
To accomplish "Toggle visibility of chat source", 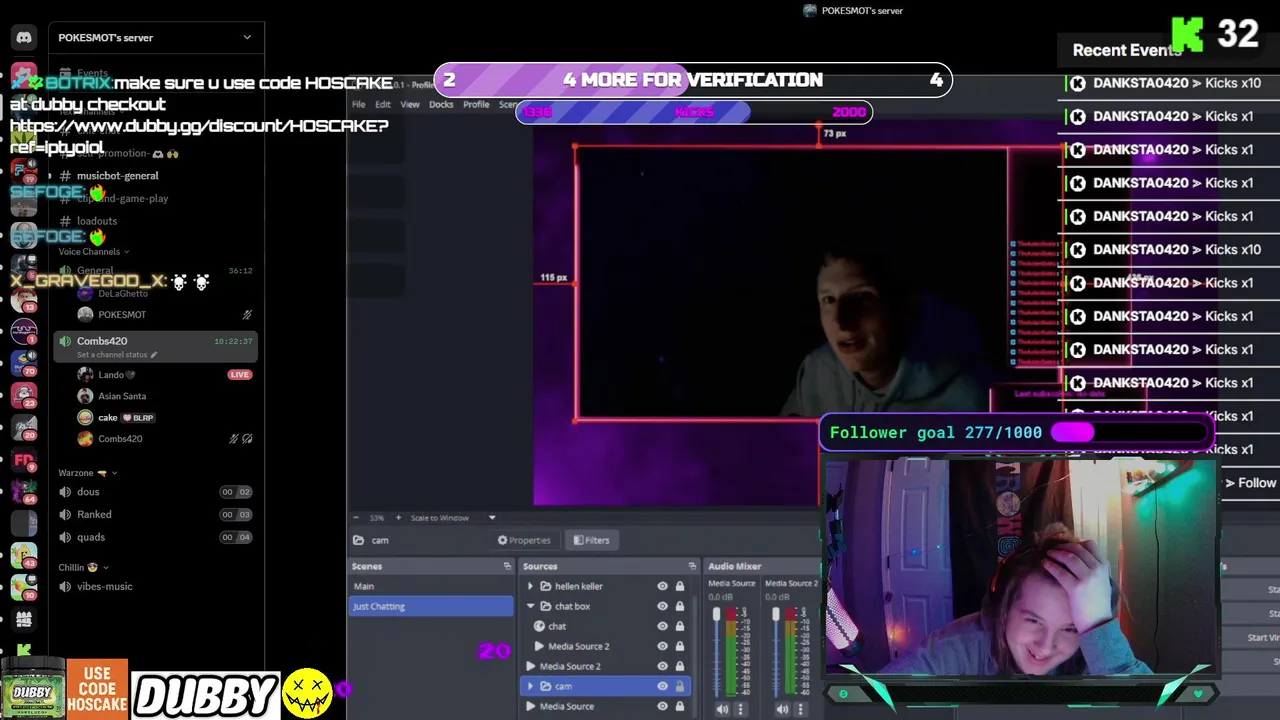I will pyautogui.click(x=662, y=626).
